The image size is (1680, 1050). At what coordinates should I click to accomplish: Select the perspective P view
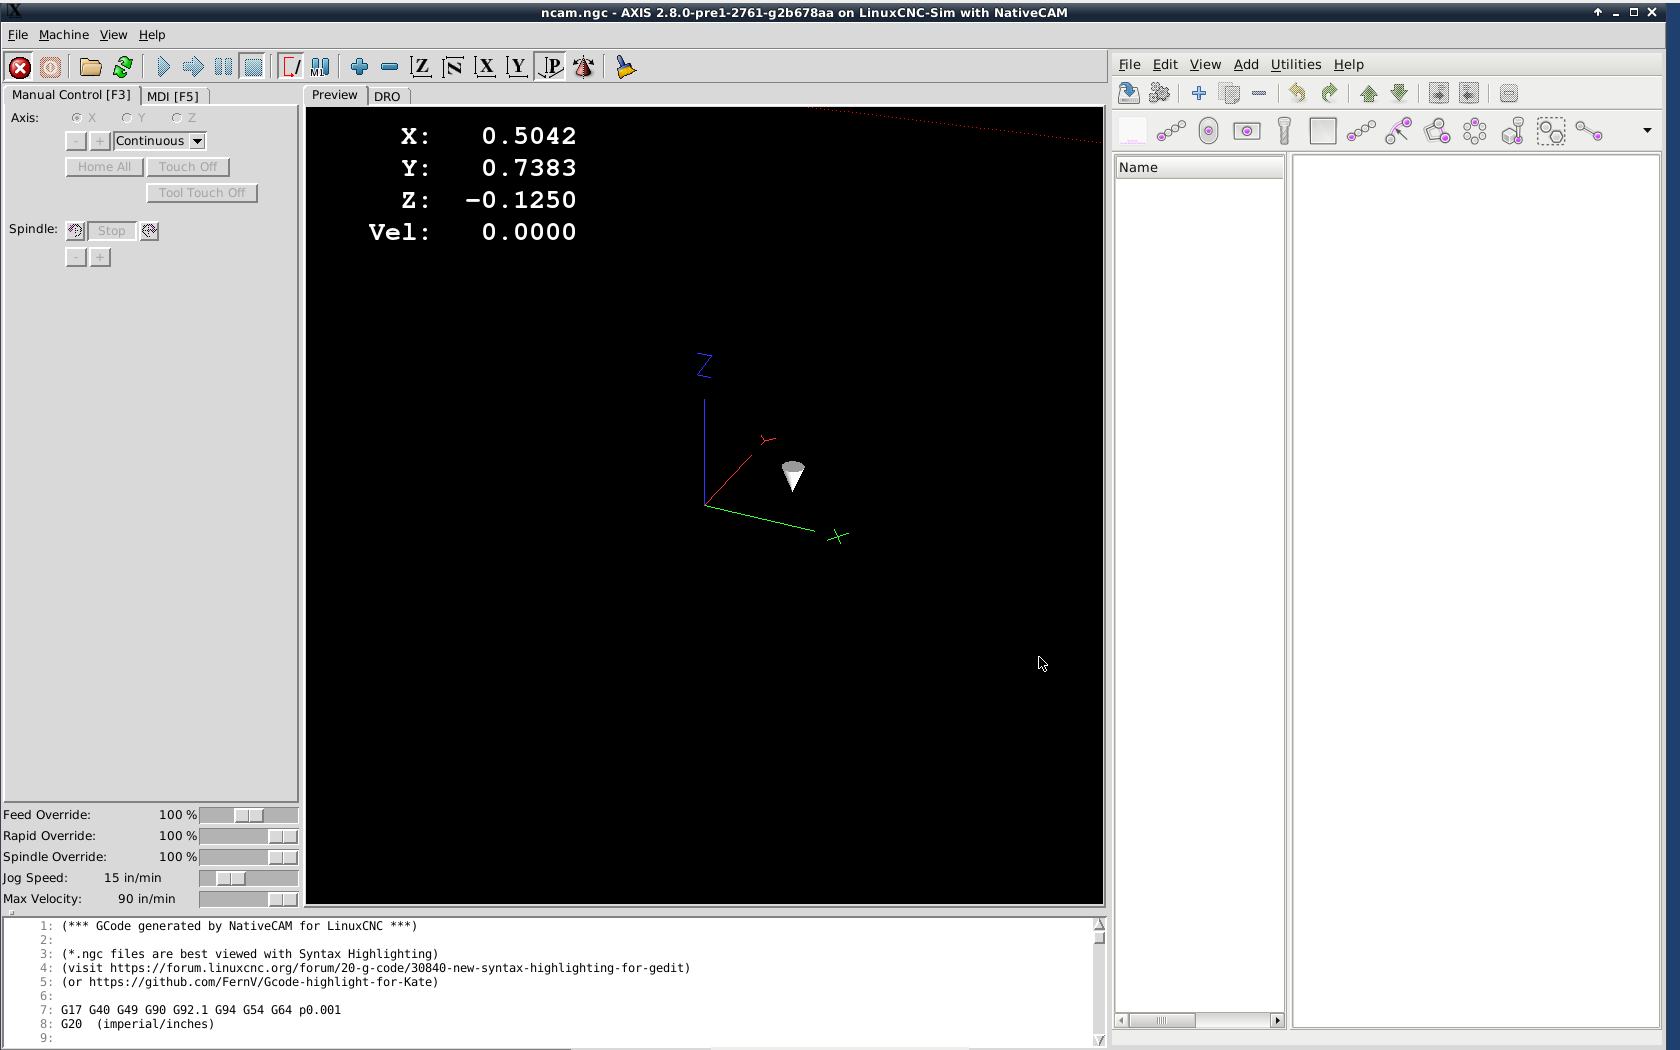point(550,67)
